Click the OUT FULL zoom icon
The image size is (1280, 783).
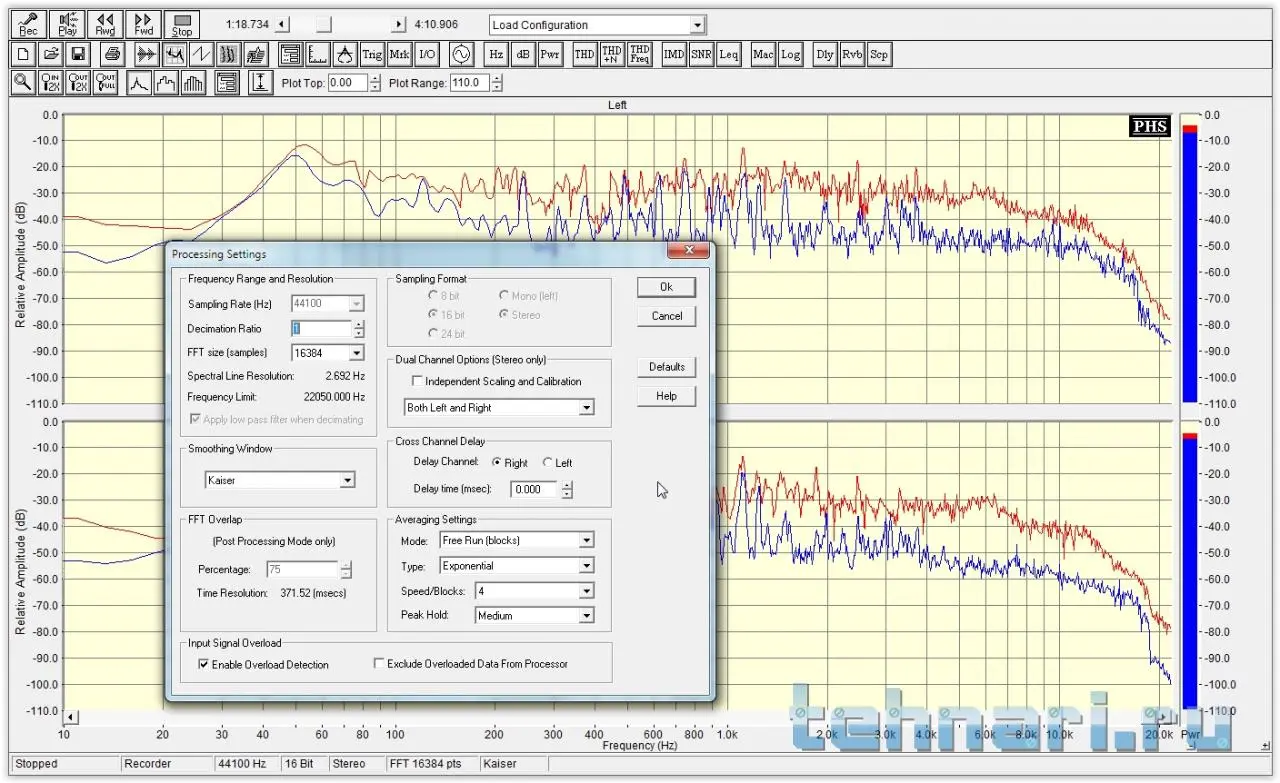(x=106, y=83)
